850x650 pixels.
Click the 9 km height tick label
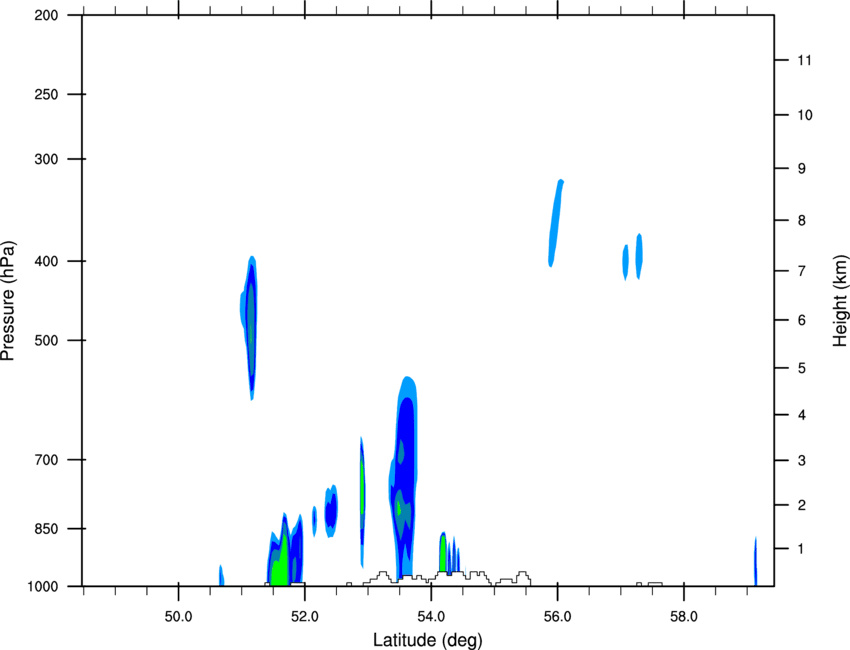802,169
